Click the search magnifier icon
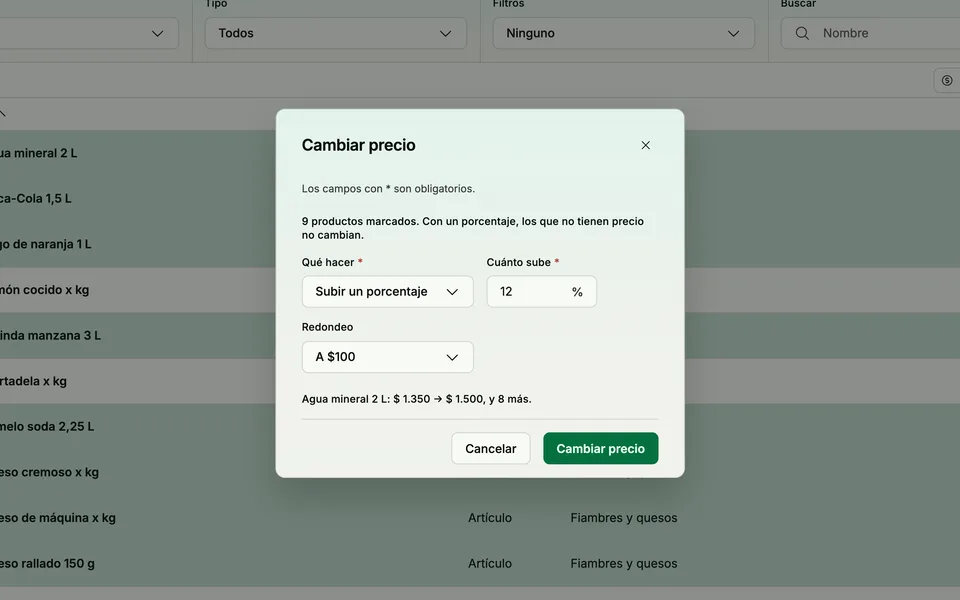 coord(802,33)
